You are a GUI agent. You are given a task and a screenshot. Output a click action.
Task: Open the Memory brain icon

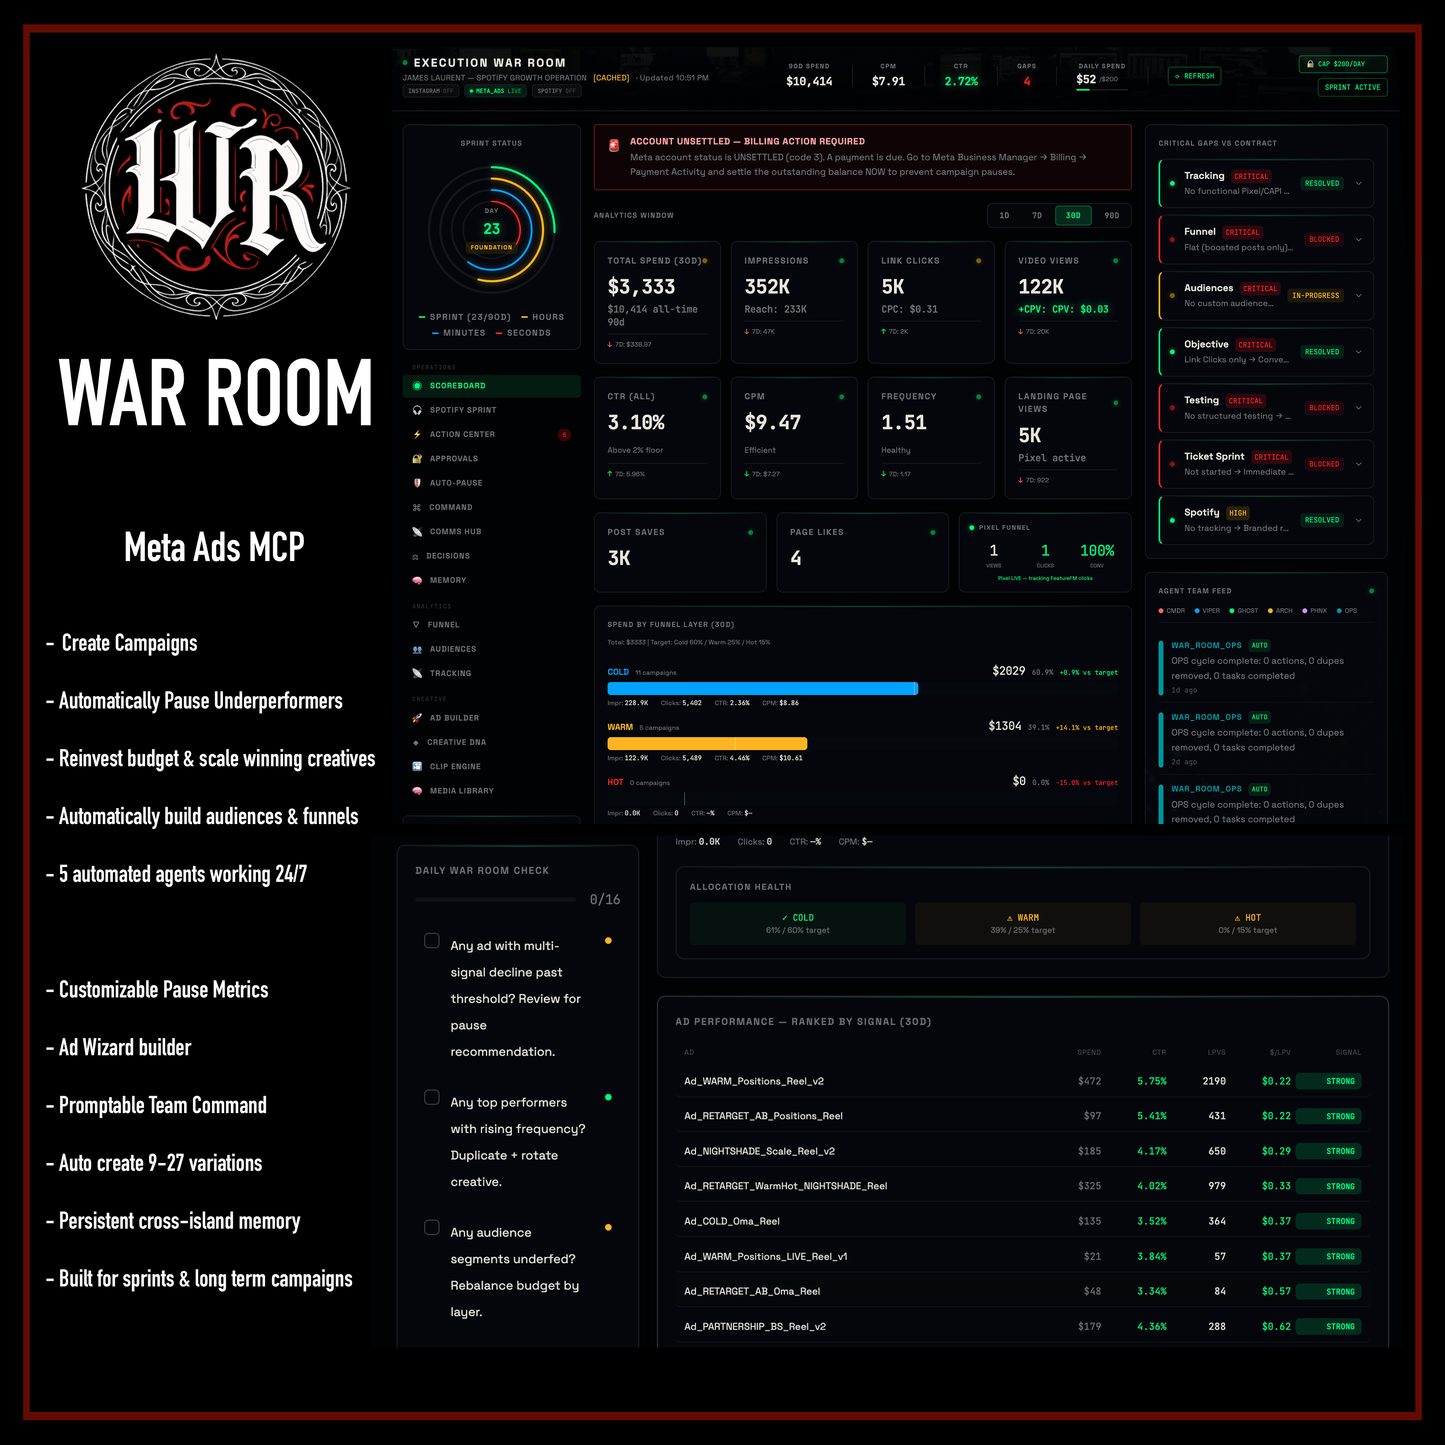pyautogui.click(x=417, y=581)
